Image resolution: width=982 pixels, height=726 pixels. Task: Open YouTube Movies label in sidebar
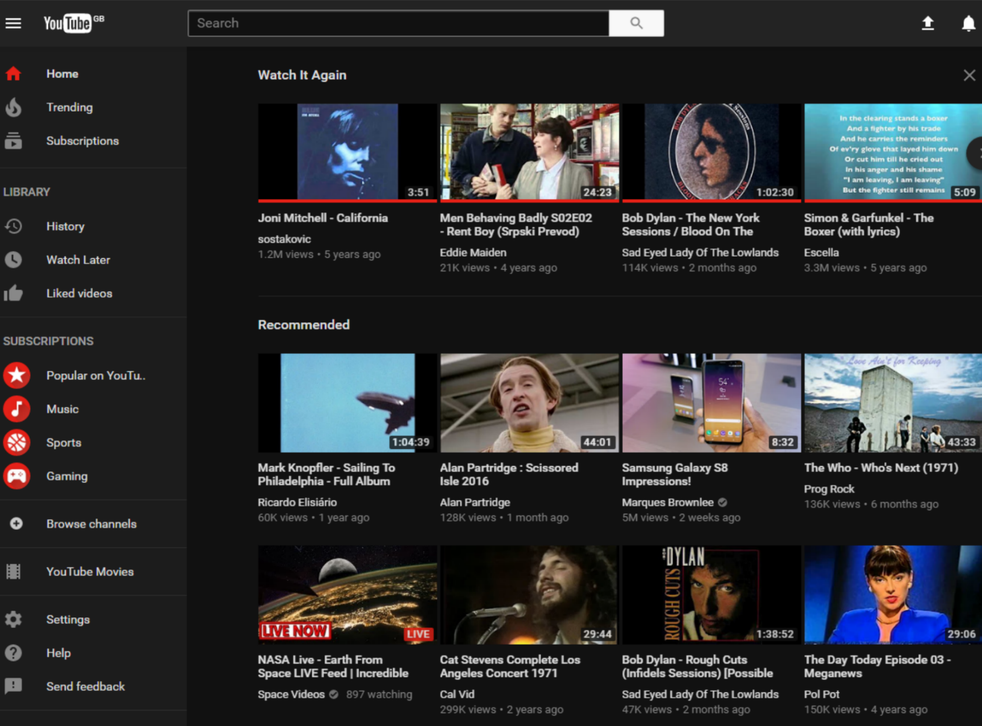pos(90,571)
